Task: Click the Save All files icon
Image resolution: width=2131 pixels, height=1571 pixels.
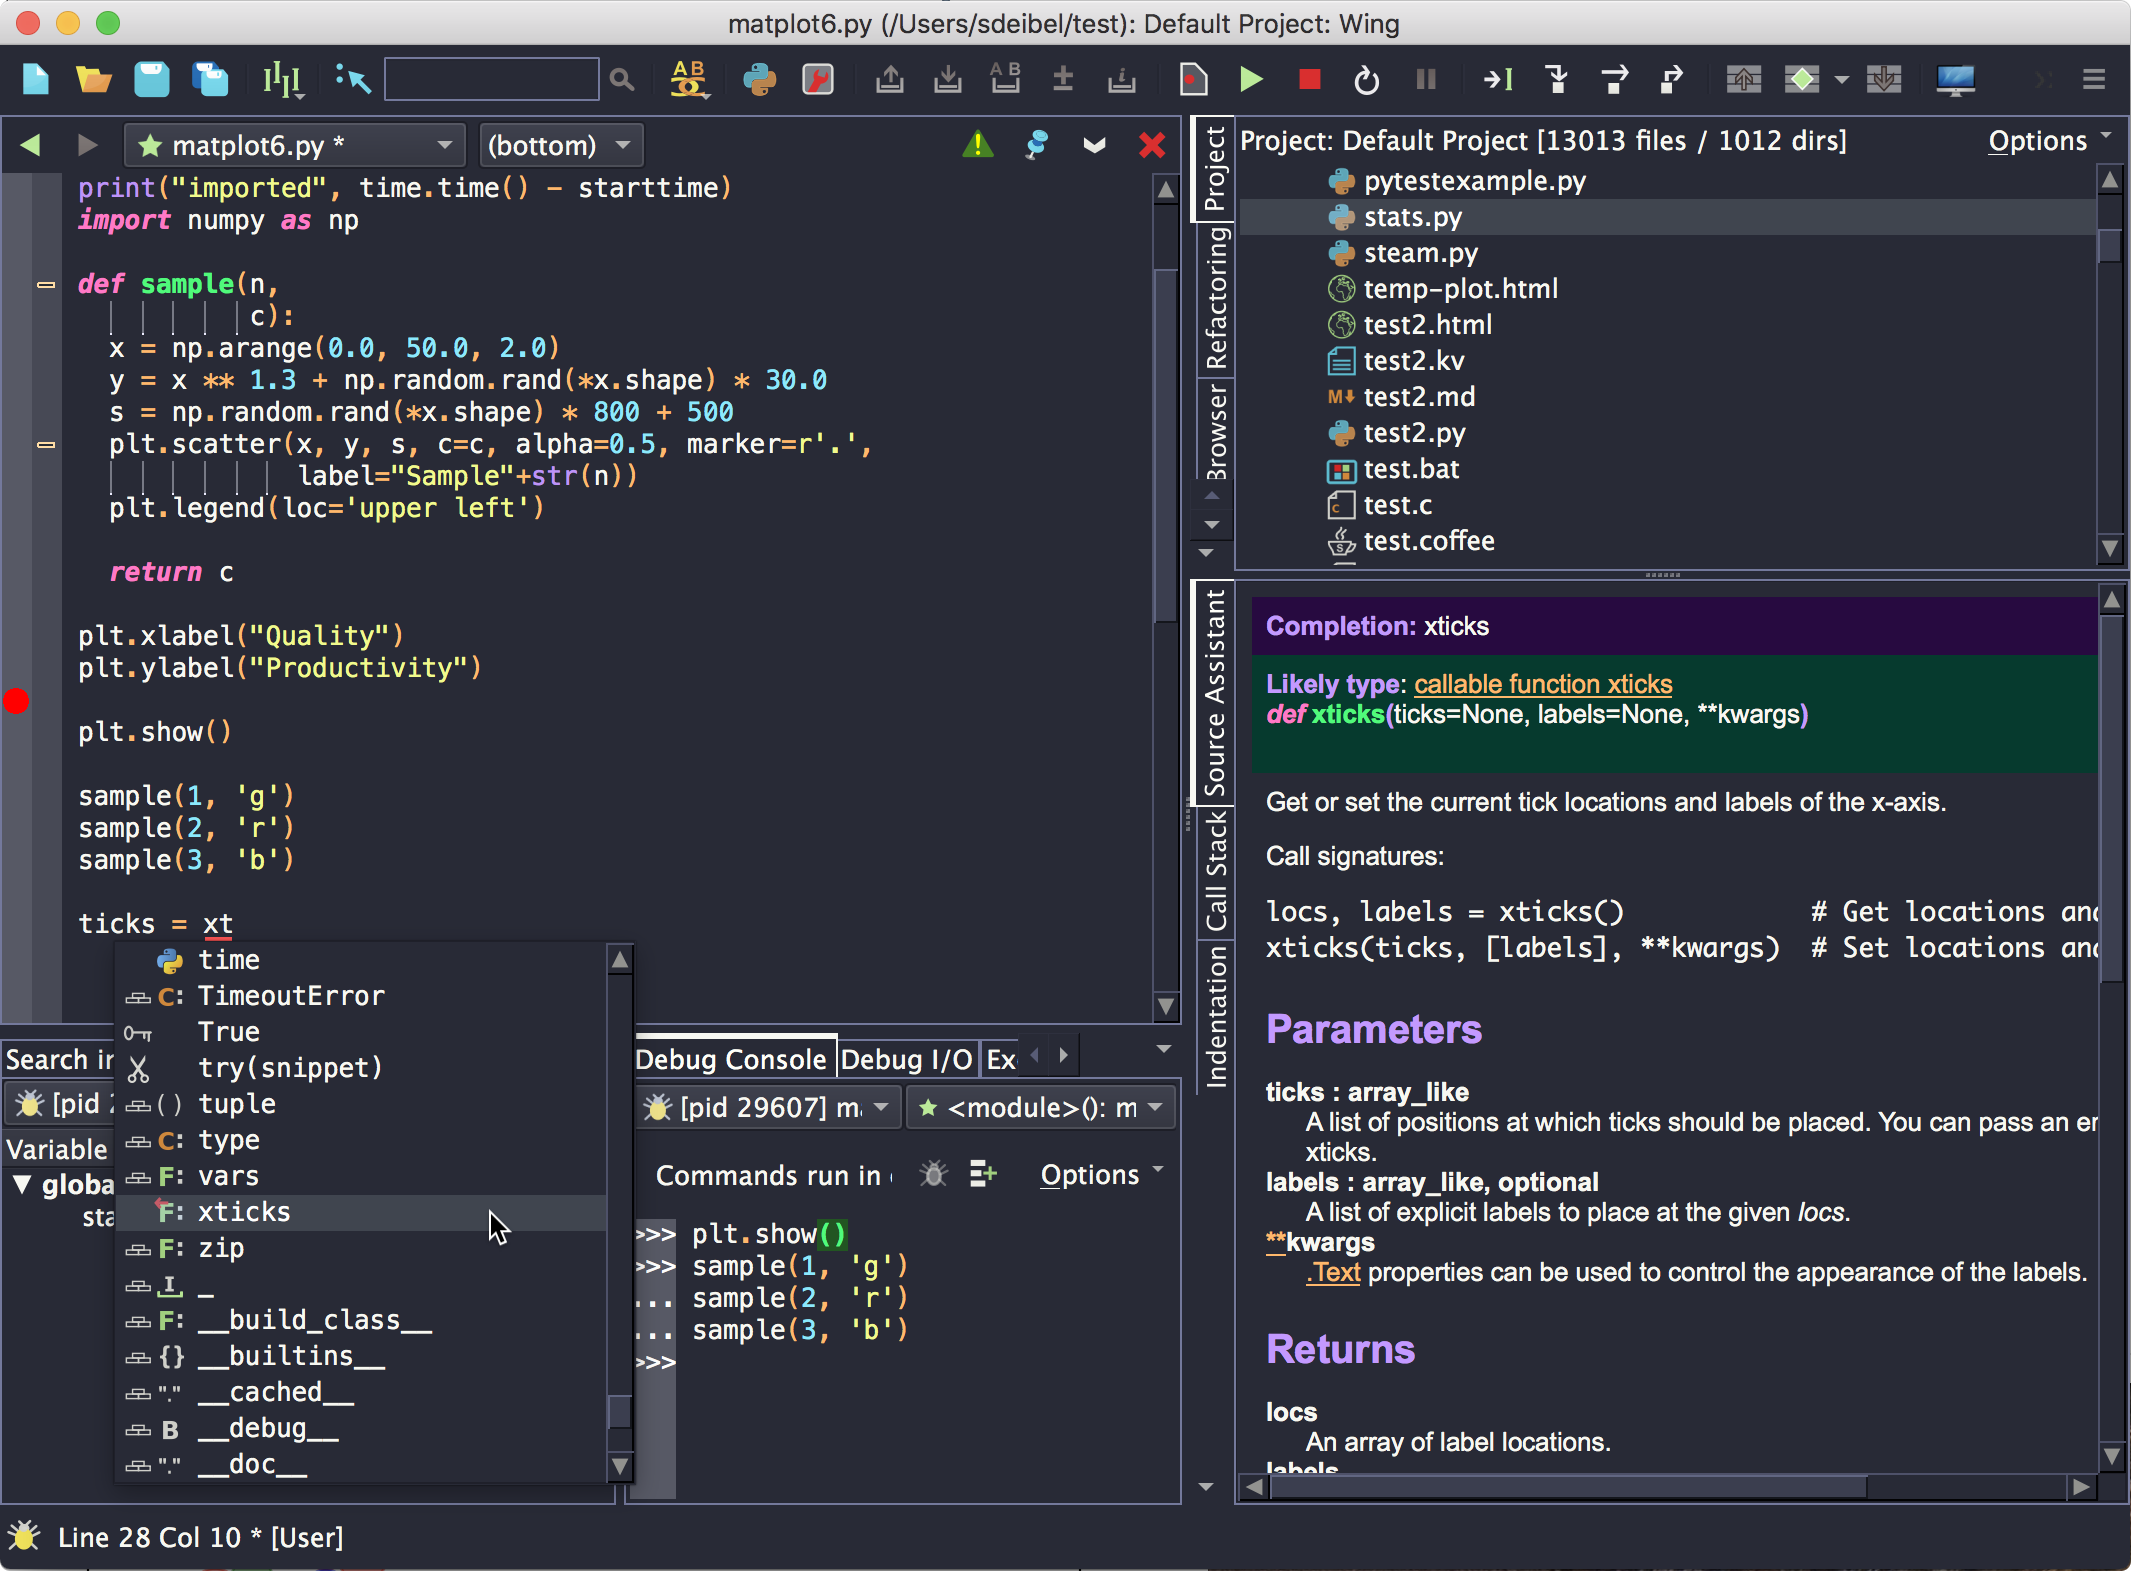Action: tap(211, 79)
